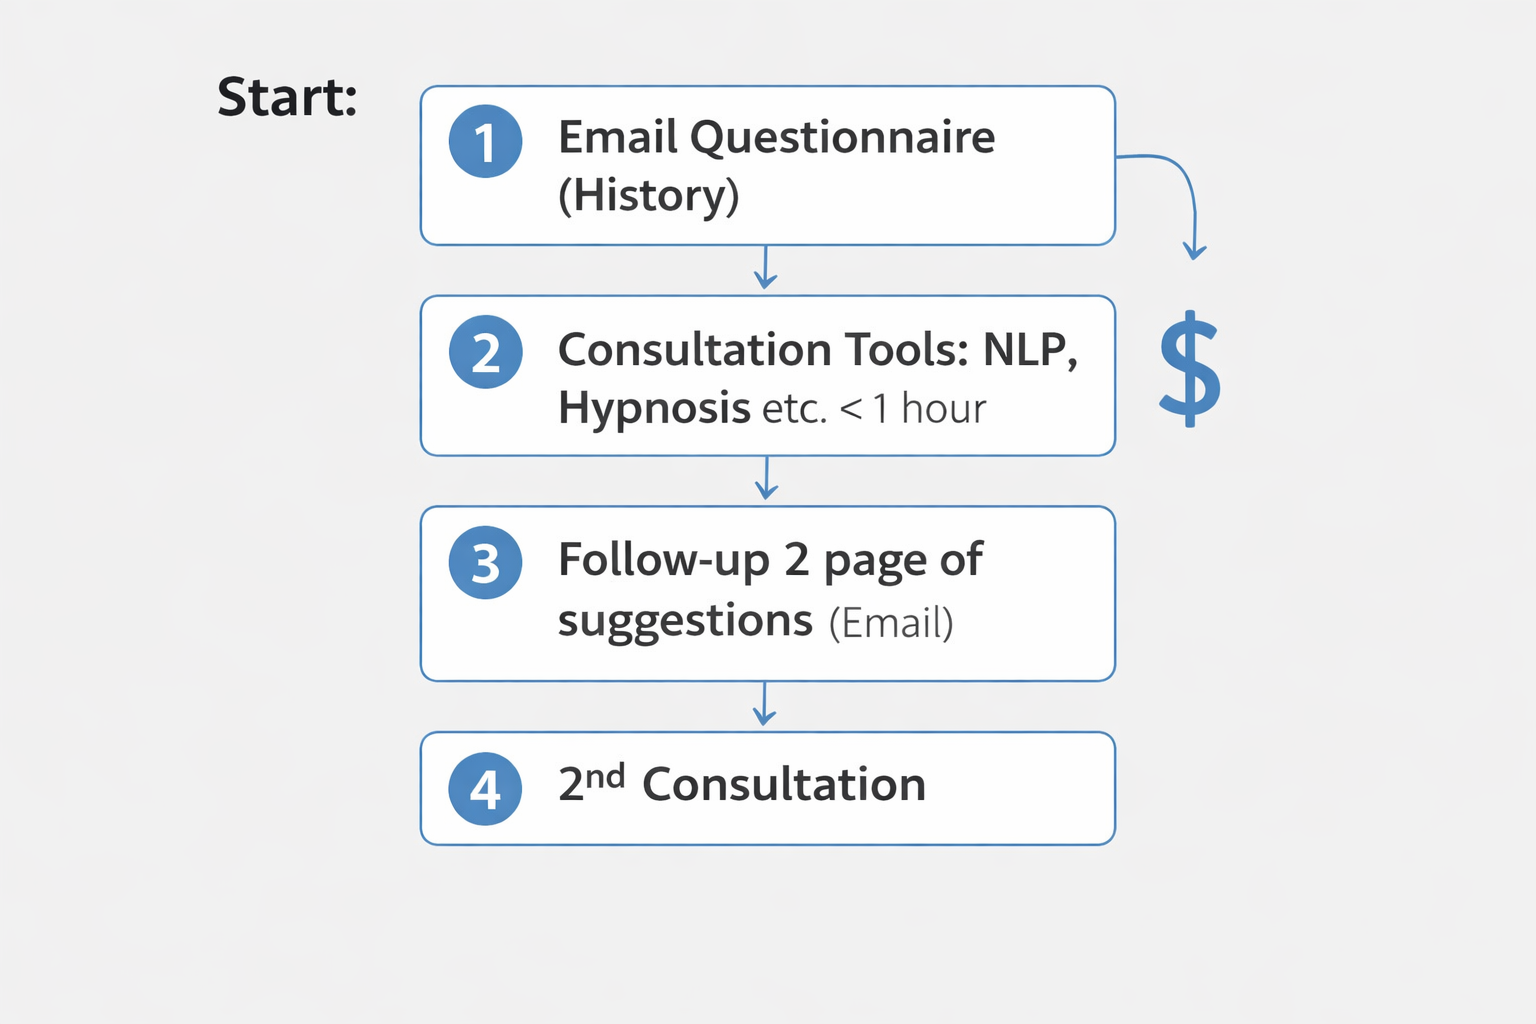Click the "Start:" label

click(x=287, y=98)
